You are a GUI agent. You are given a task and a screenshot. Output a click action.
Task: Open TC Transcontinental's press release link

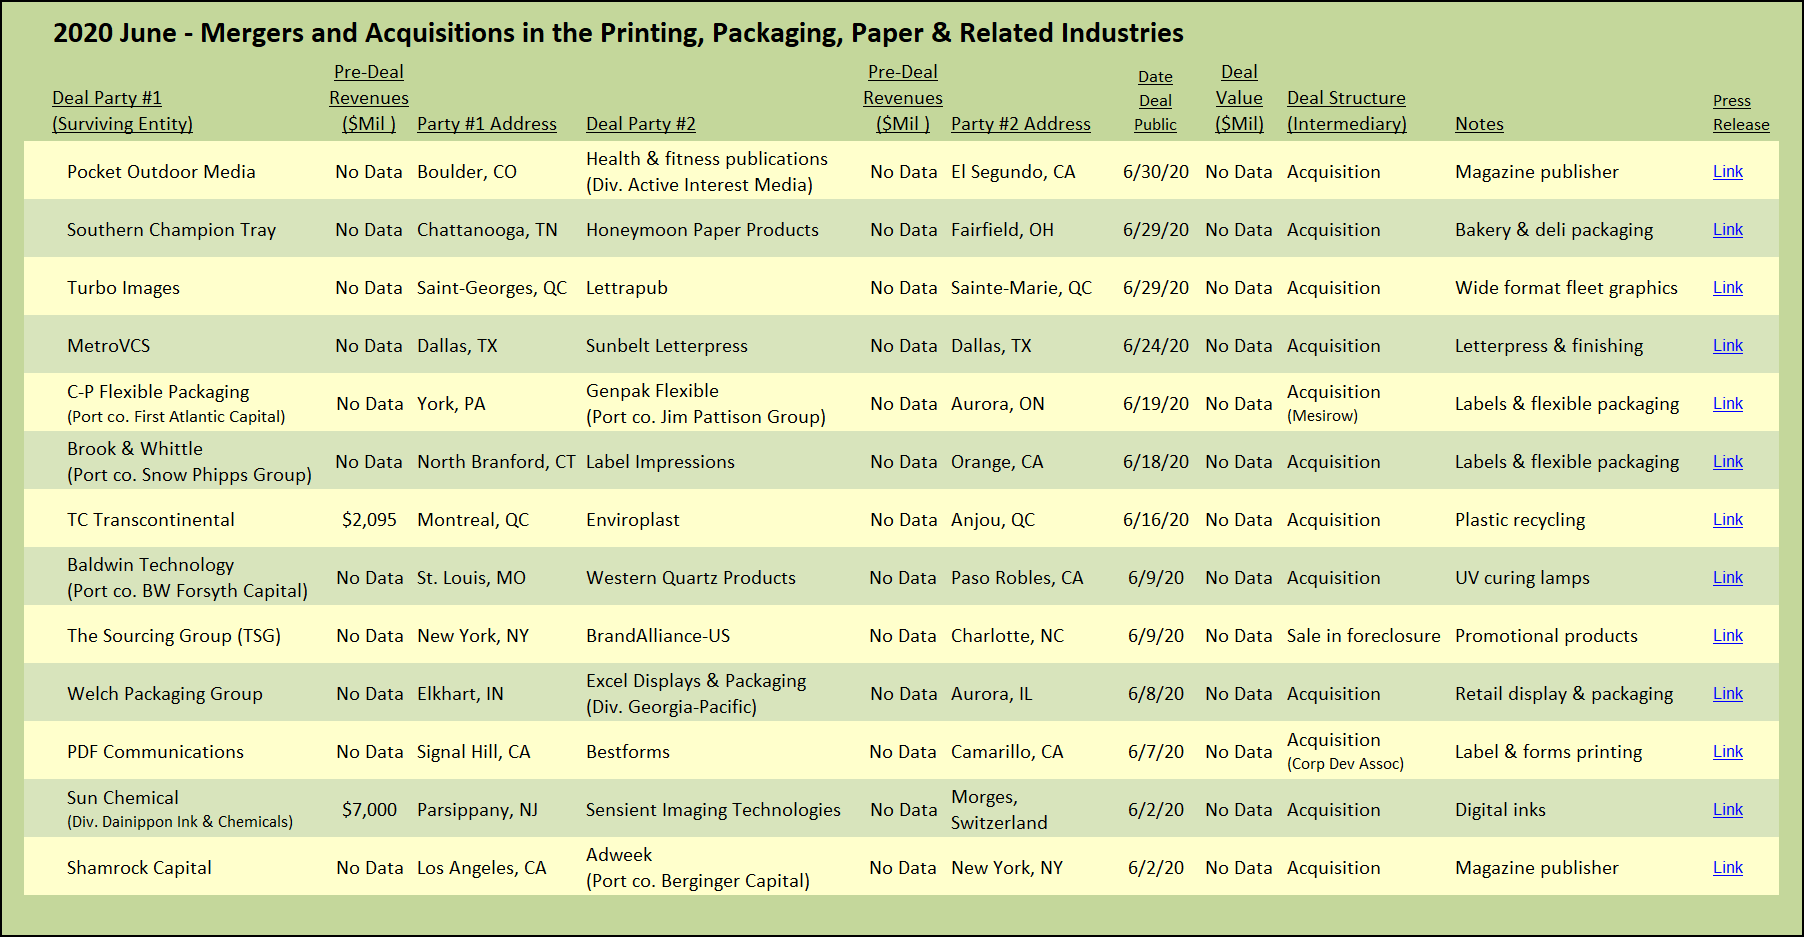click(1727, 520)
